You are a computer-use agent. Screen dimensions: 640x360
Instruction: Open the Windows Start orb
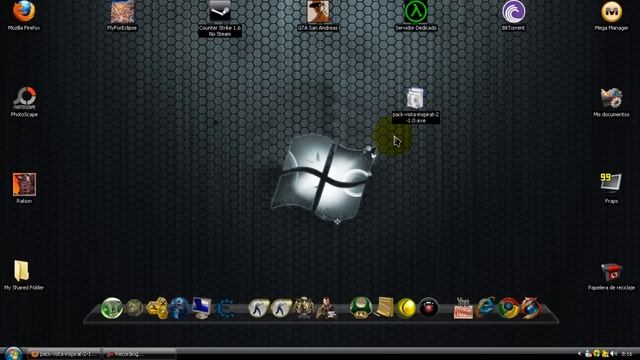(12, 353)
